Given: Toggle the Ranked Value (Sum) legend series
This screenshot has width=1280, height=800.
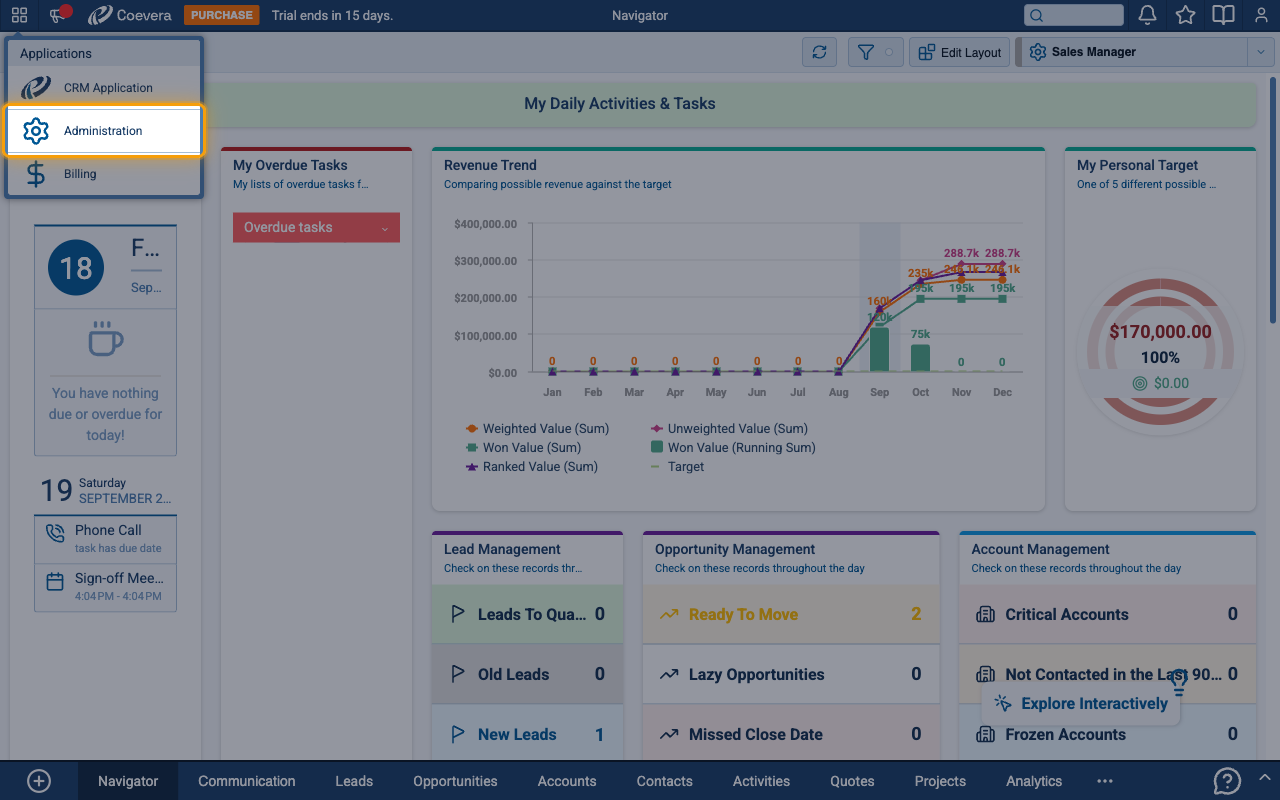Looking at the screenshot, I should point(532,466).
